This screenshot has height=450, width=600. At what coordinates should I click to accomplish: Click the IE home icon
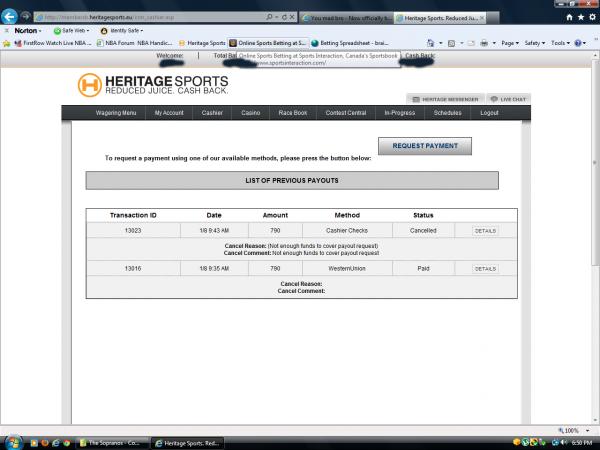pyautogui.click(x=571, y=17)
